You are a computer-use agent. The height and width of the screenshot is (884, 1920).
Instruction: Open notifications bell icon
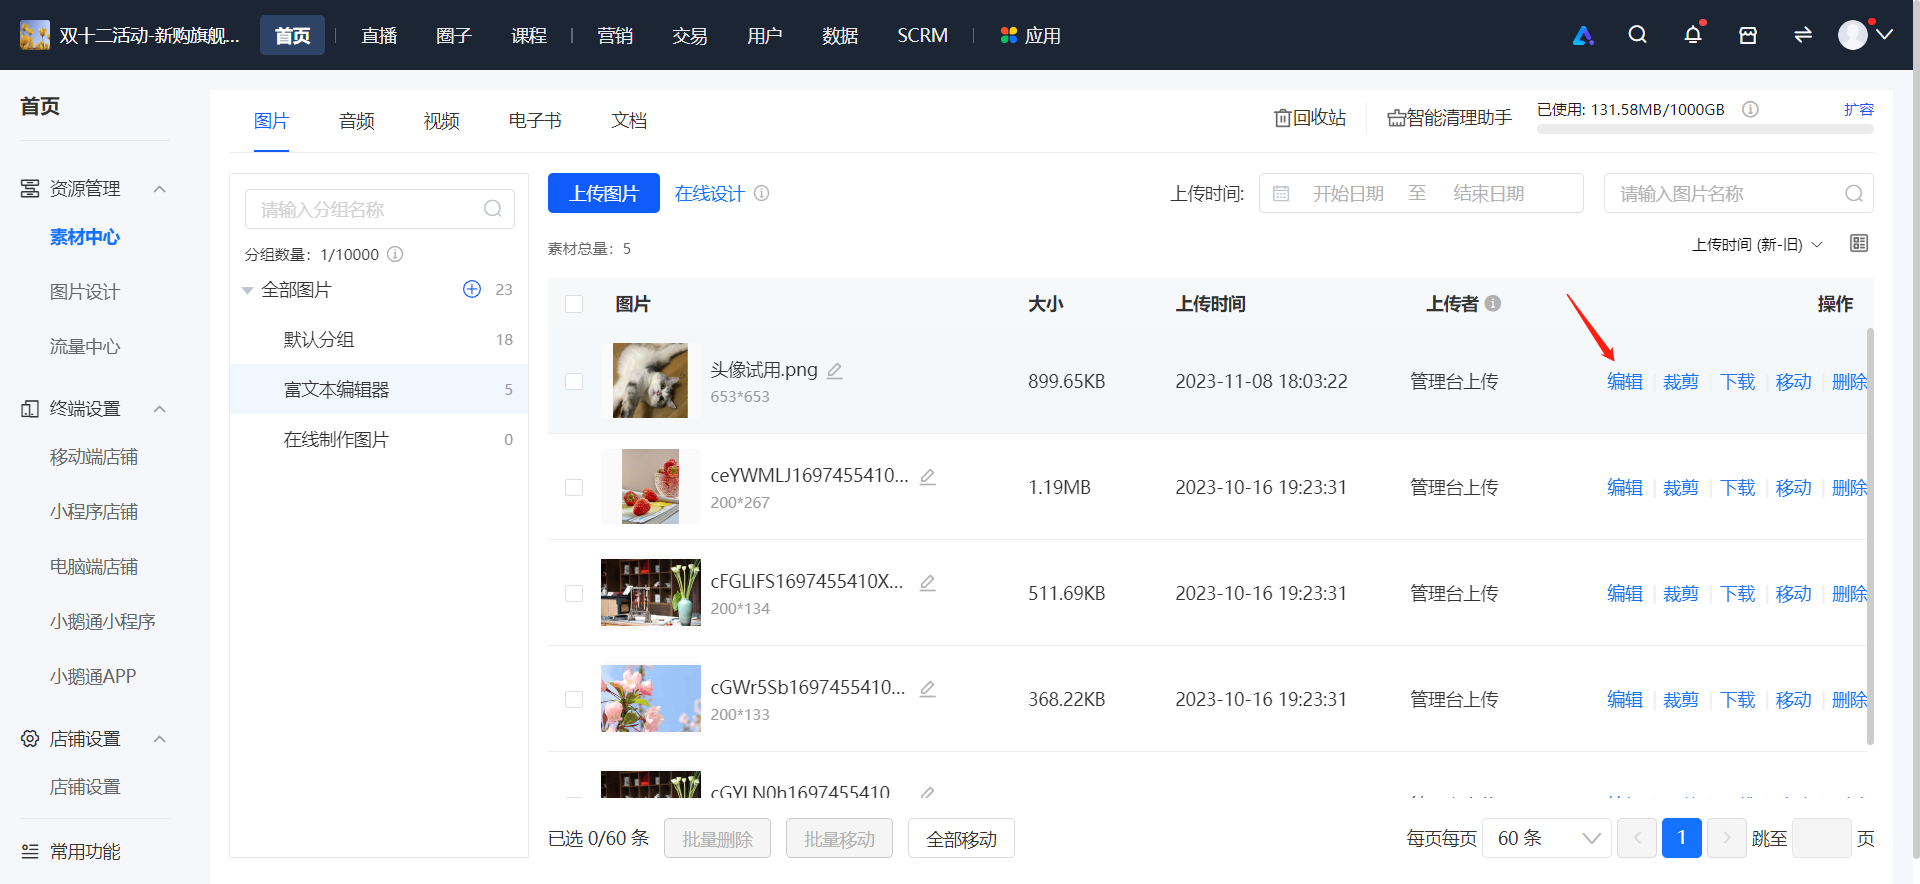(1692, 35)
